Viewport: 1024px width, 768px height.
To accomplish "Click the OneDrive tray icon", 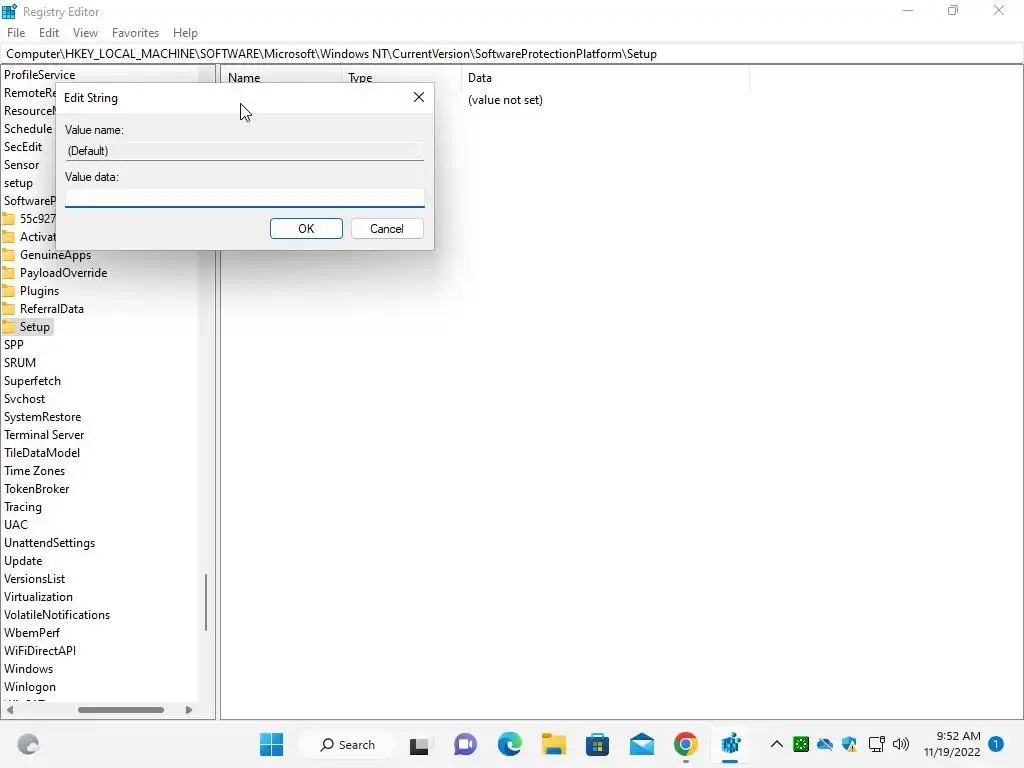I will (825, 744).
